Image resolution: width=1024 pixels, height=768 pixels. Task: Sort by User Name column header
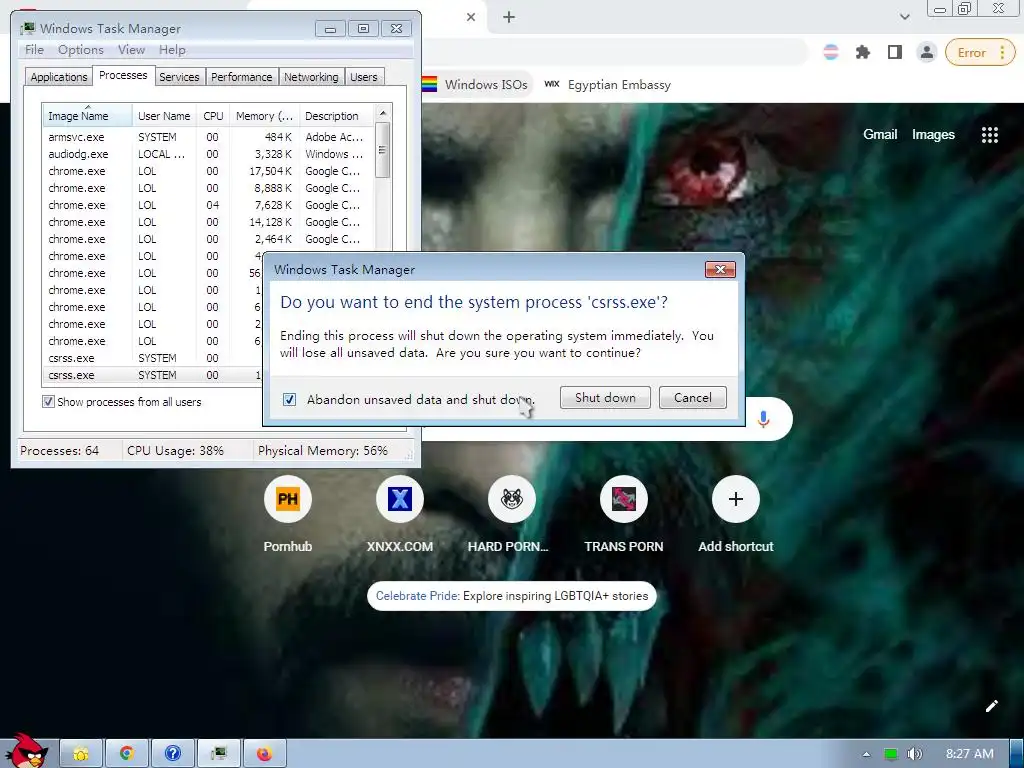pyautogui.click(x=164, y=116)
